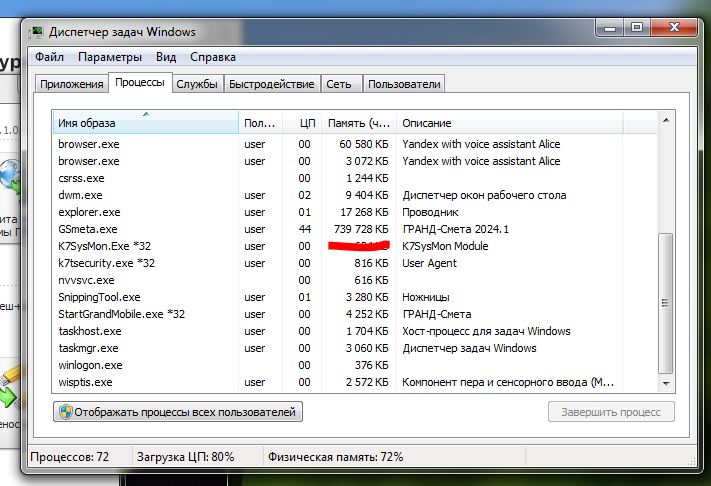The height and width of the screenshot is (486, 711).
Task: Minimize the Task Manager window
Action: [610, 28]
